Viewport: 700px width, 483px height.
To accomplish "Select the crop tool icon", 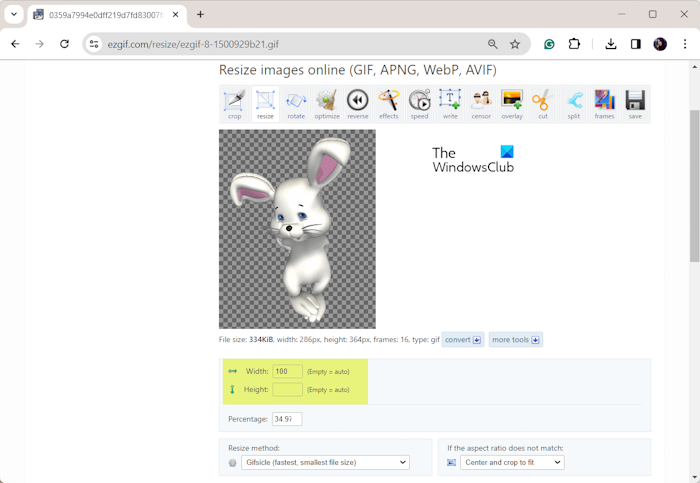I will coord(234,104).
